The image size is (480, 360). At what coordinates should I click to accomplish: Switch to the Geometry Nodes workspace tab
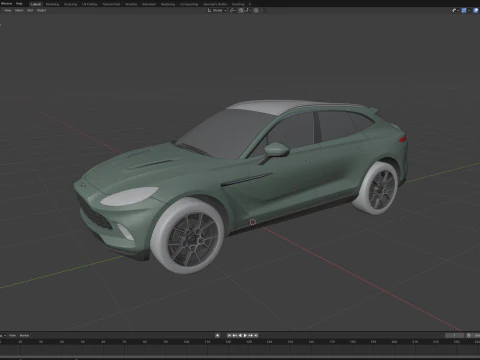[x=215, y=4]
